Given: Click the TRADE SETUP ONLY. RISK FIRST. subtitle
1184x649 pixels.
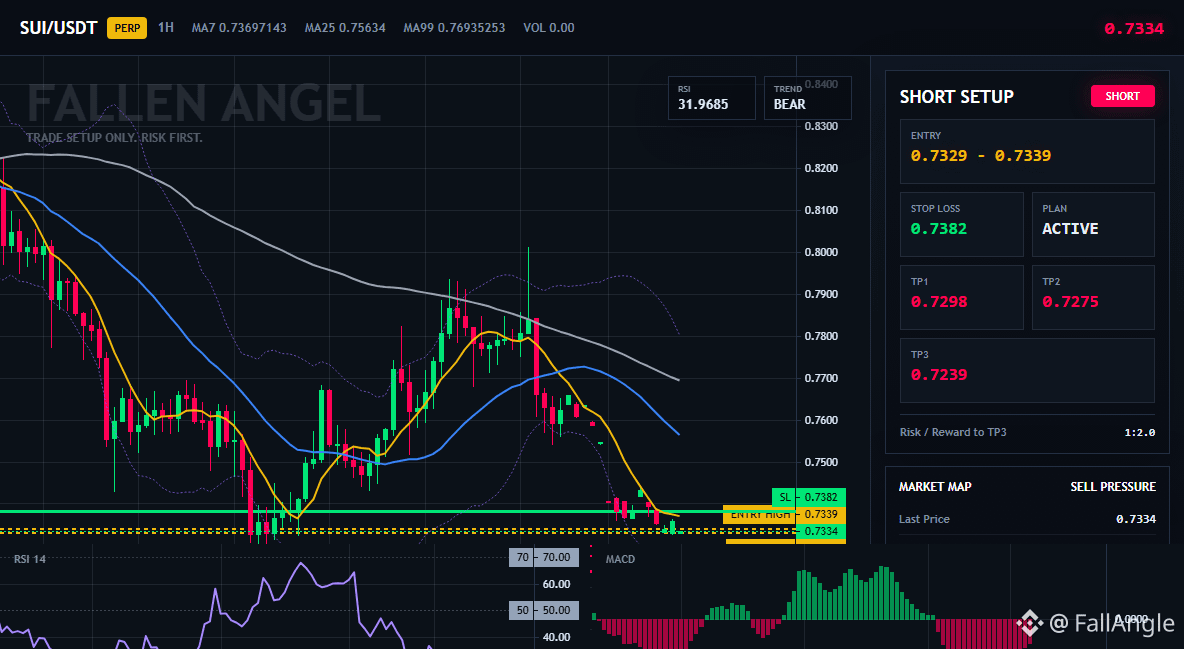Looking at the screenshot, I should pyautogui.click(x=114, y=138).
